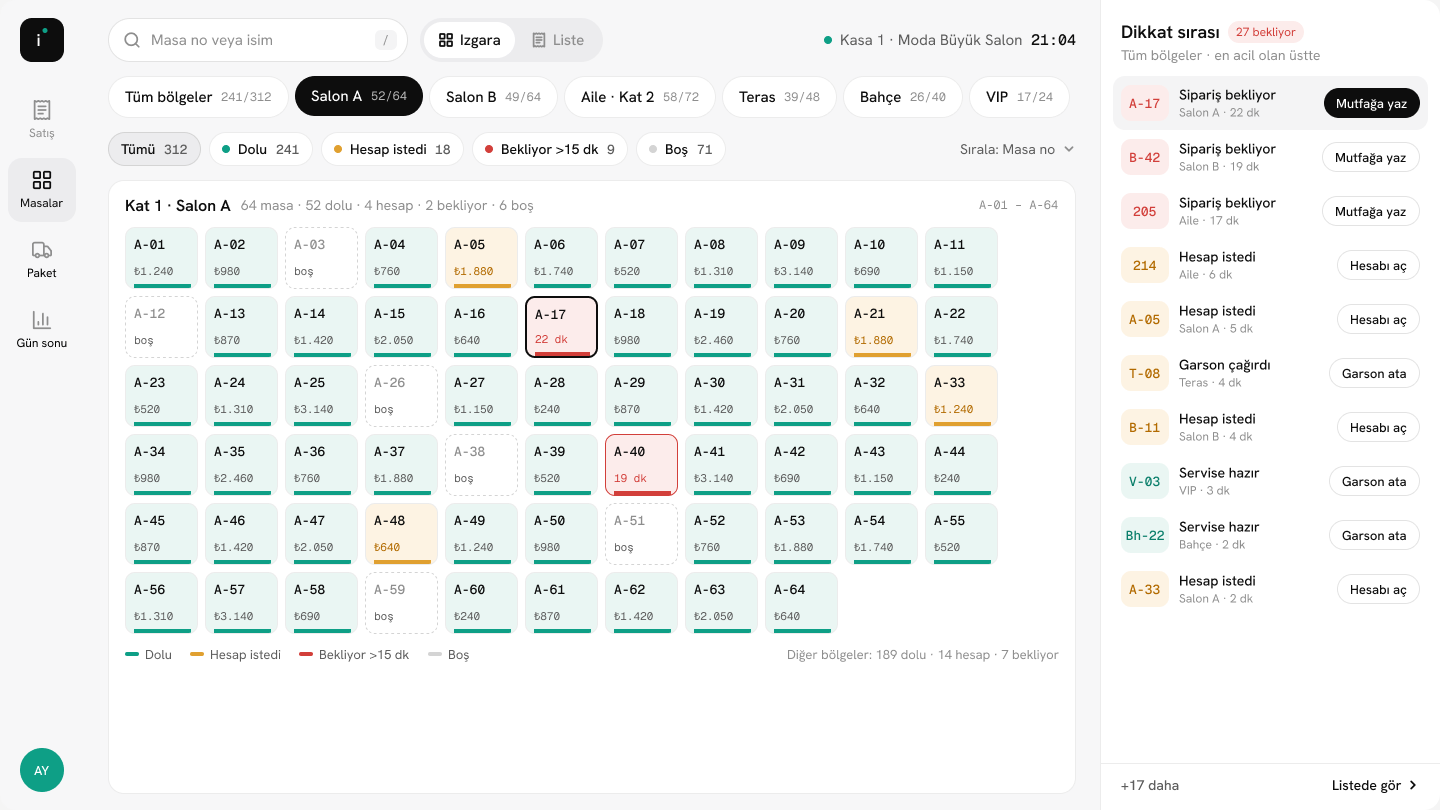Screen dimensions: 1440x810
Task: Select table card A-21 in the grid
Action: pyautogui.click(x=882, y=327)
